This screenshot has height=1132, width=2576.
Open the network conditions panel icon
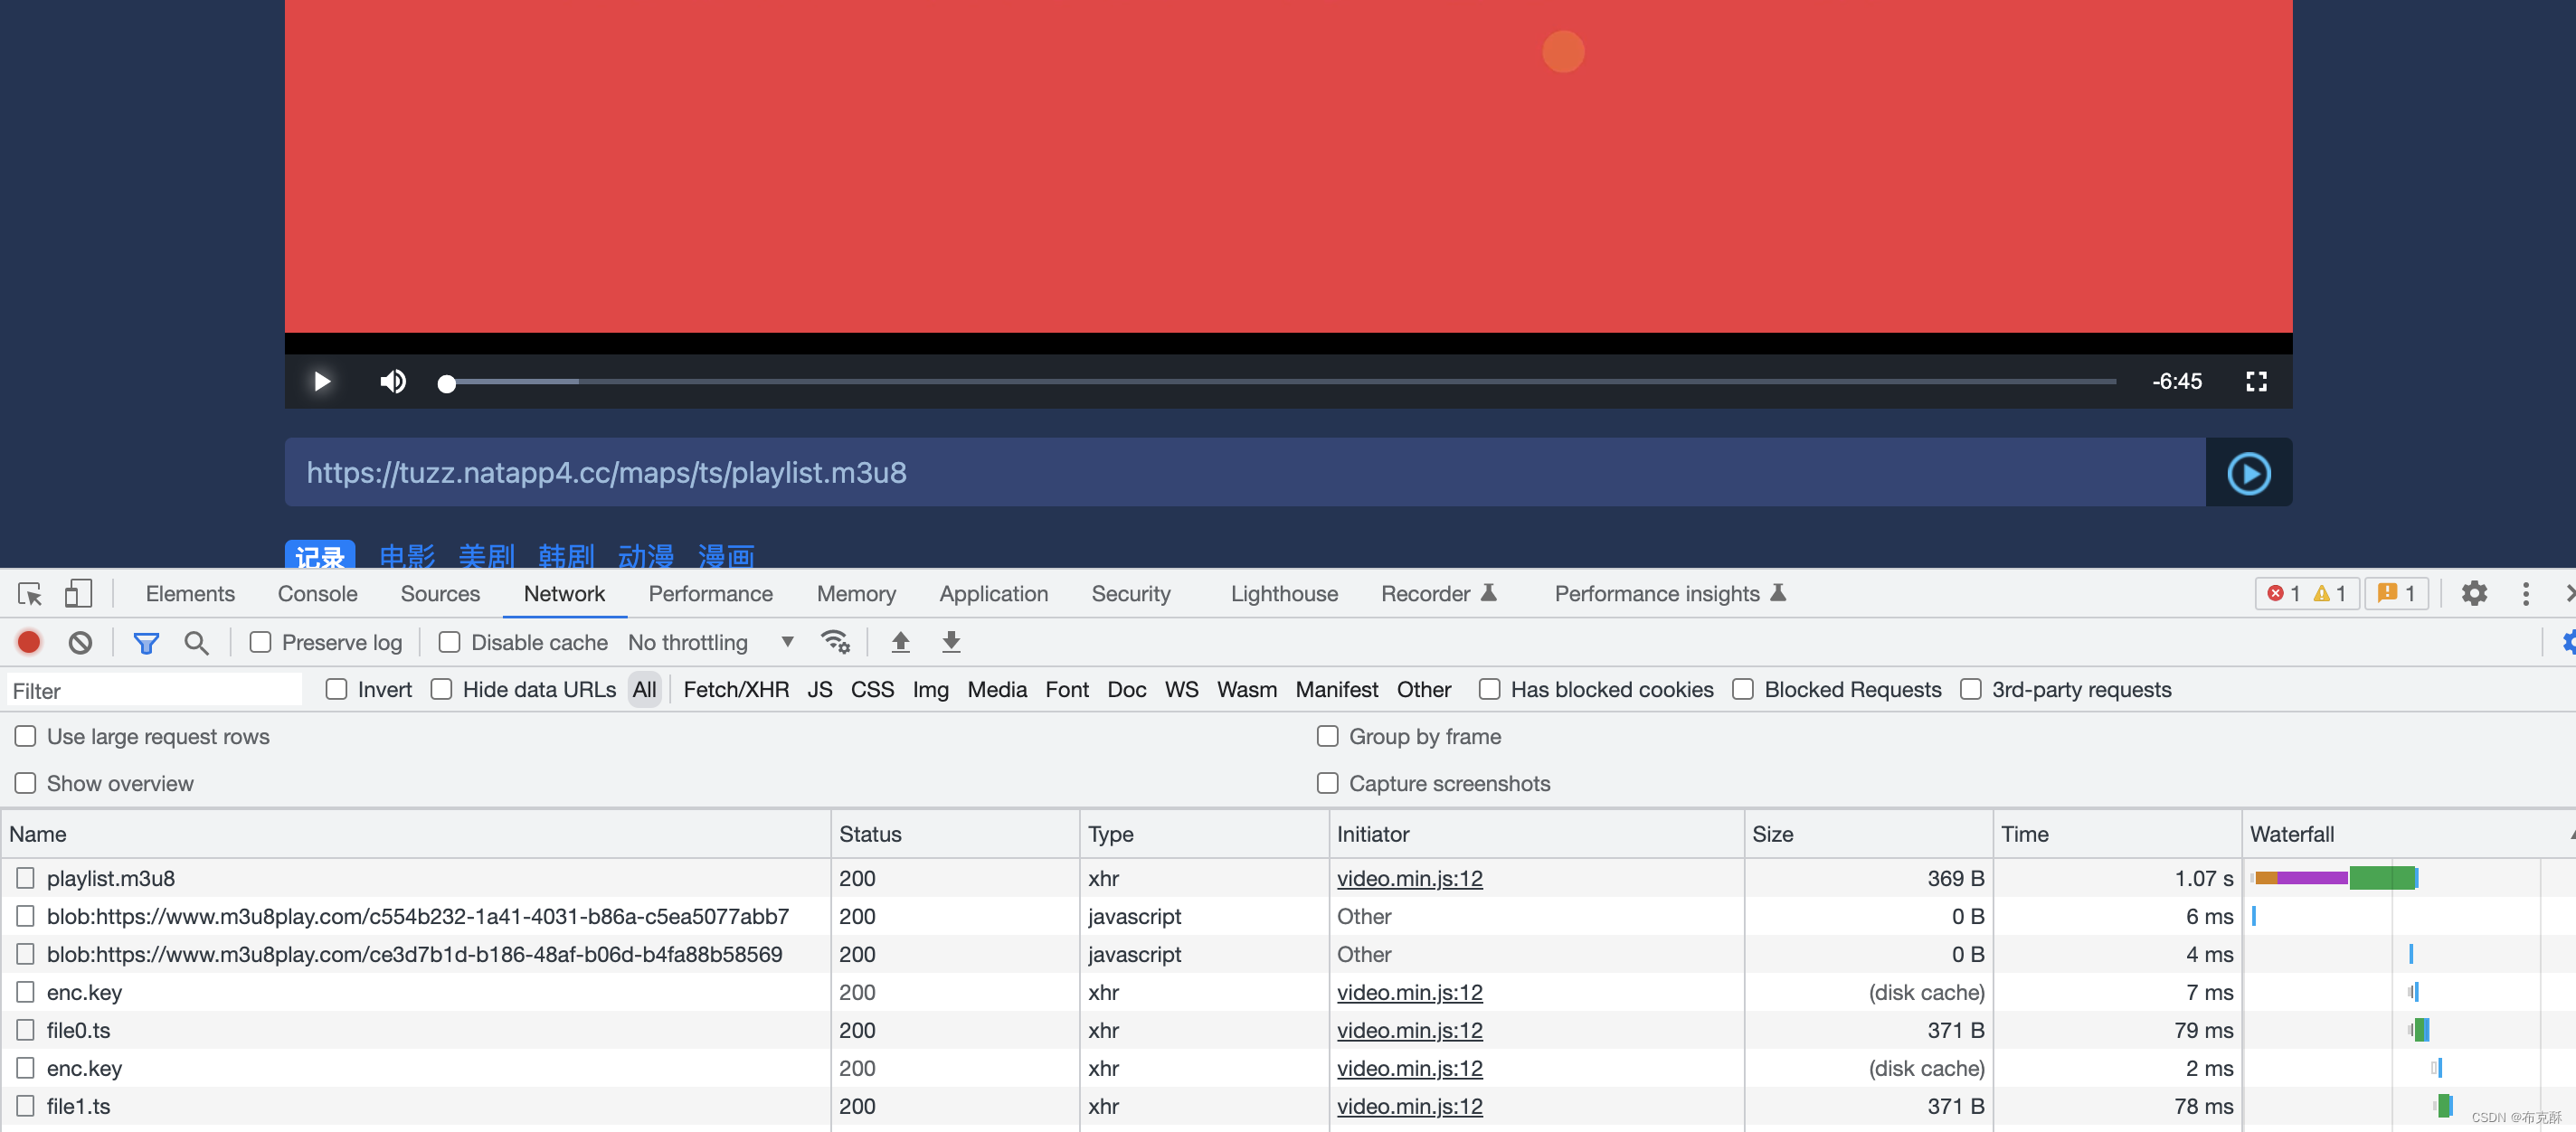tap(835, 642)
